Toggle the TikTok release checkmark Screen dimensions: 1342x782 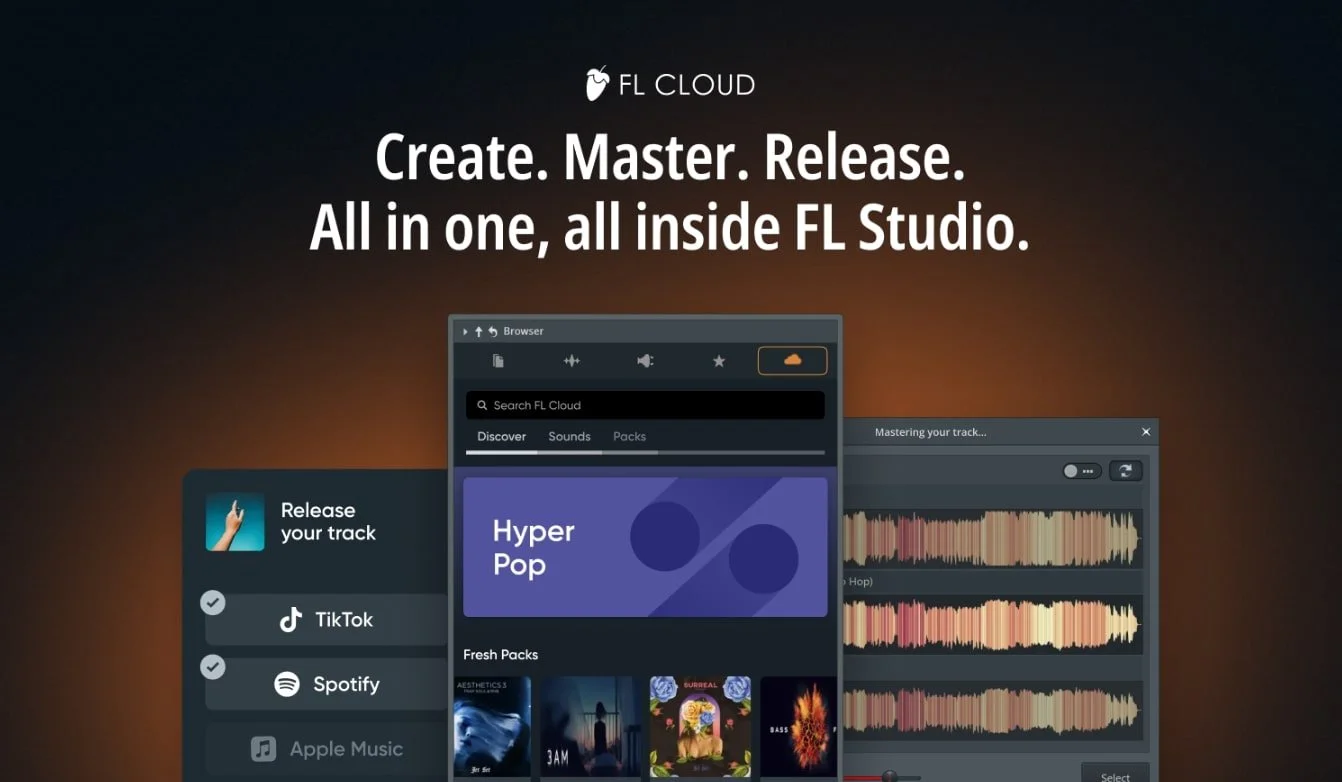(x=213, y=603)
